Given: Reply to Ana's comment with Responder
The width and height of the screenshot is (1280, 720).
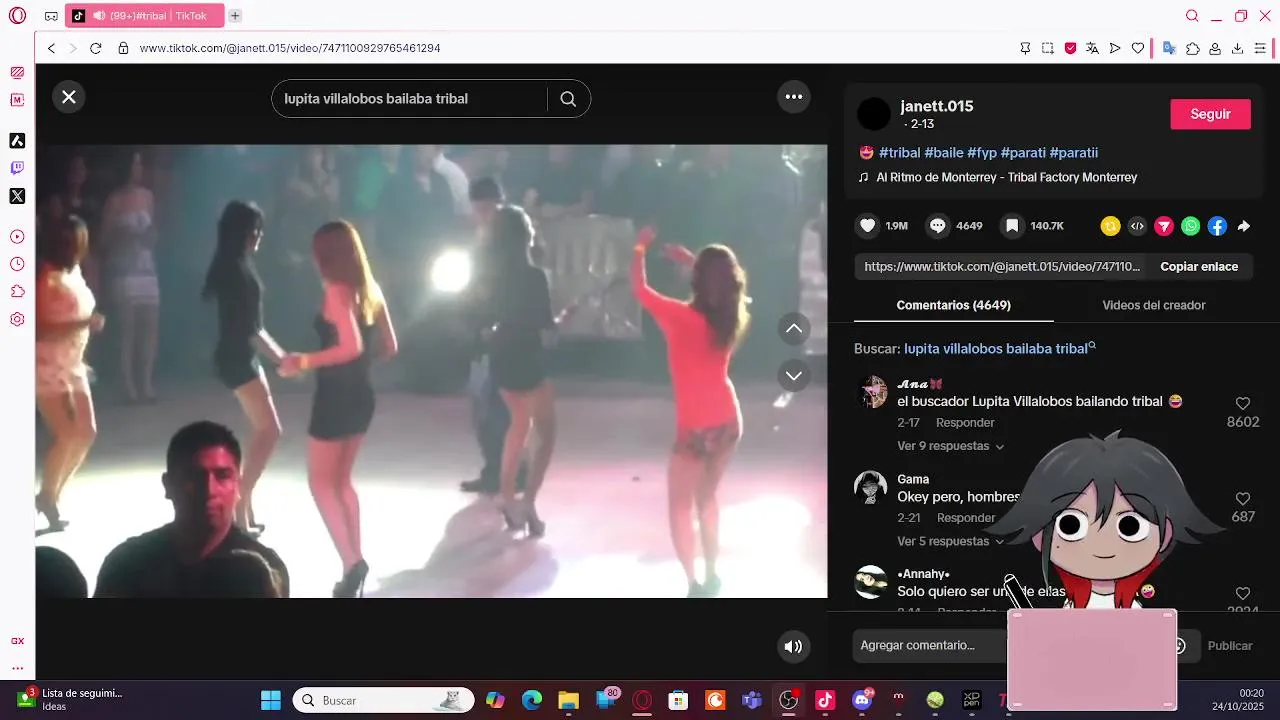Looking at the screenshot, I should pos(965,423).
